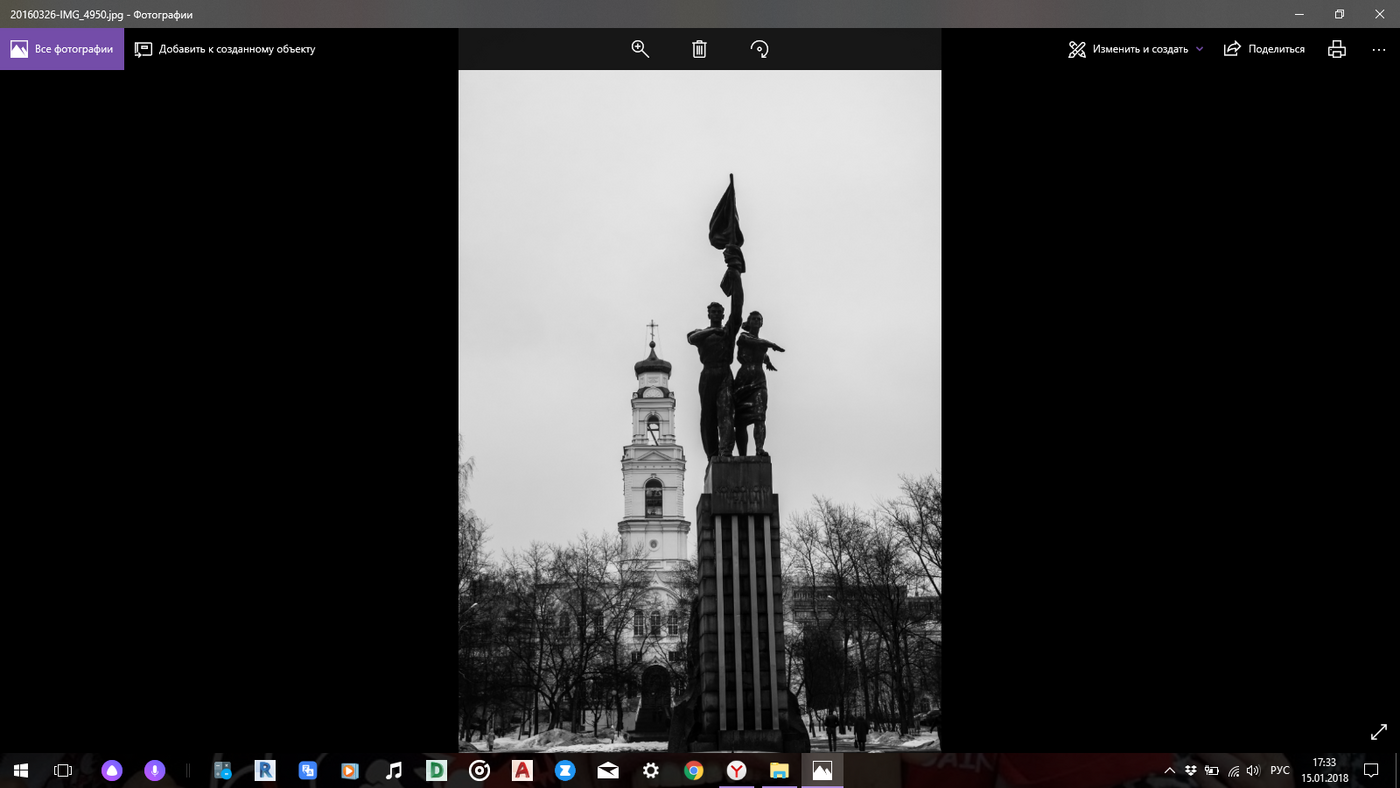Click the displayed monument photo
The image size is (1400, 788).
pos(700,411)
